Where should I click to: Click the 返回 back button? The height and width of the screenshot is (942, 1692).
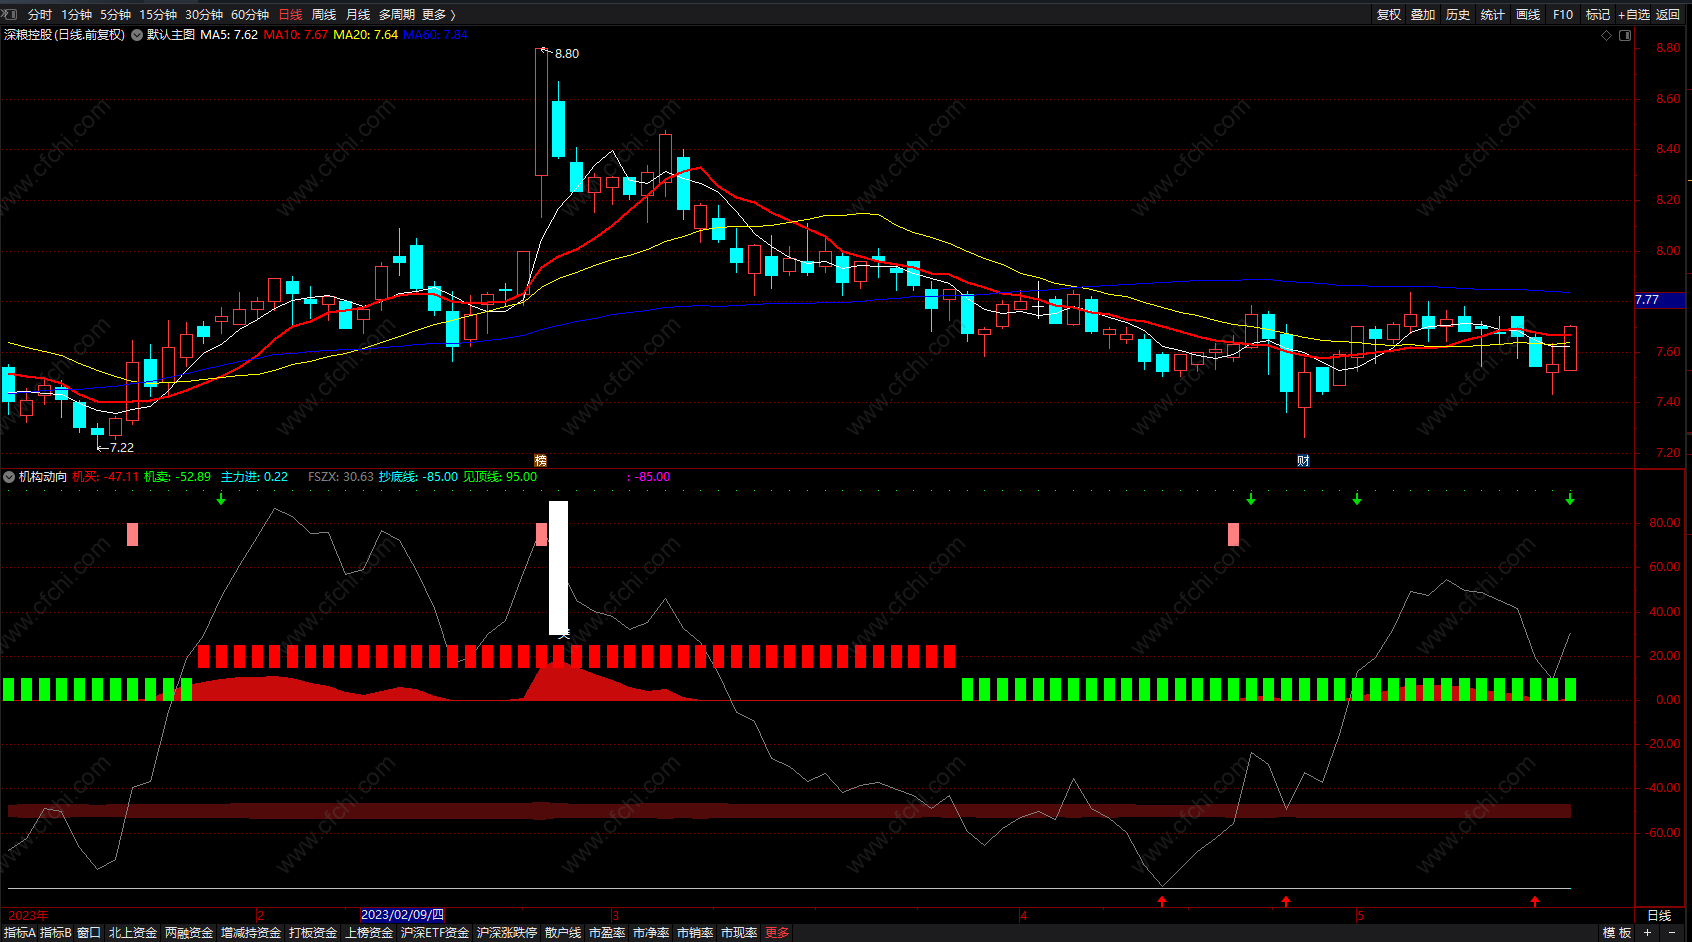point(1668,14)
